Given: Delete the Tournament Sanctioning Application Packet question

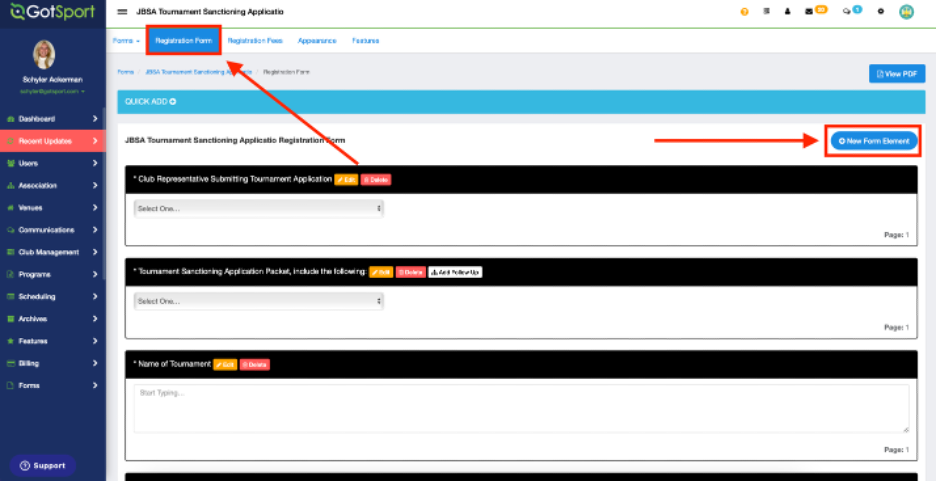Looking at the screenshot, I should [x=411, y=272].
